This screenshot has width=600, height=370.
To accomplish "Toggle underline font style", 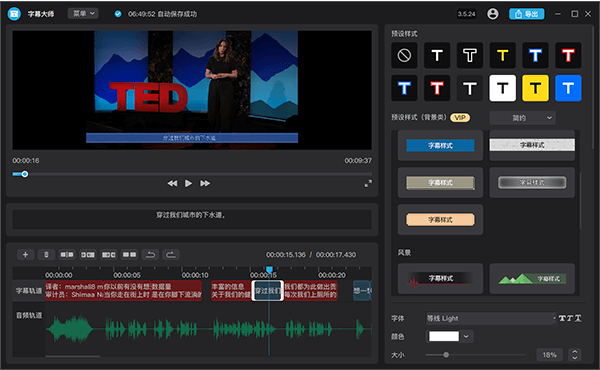I will (x=578, y=318).
